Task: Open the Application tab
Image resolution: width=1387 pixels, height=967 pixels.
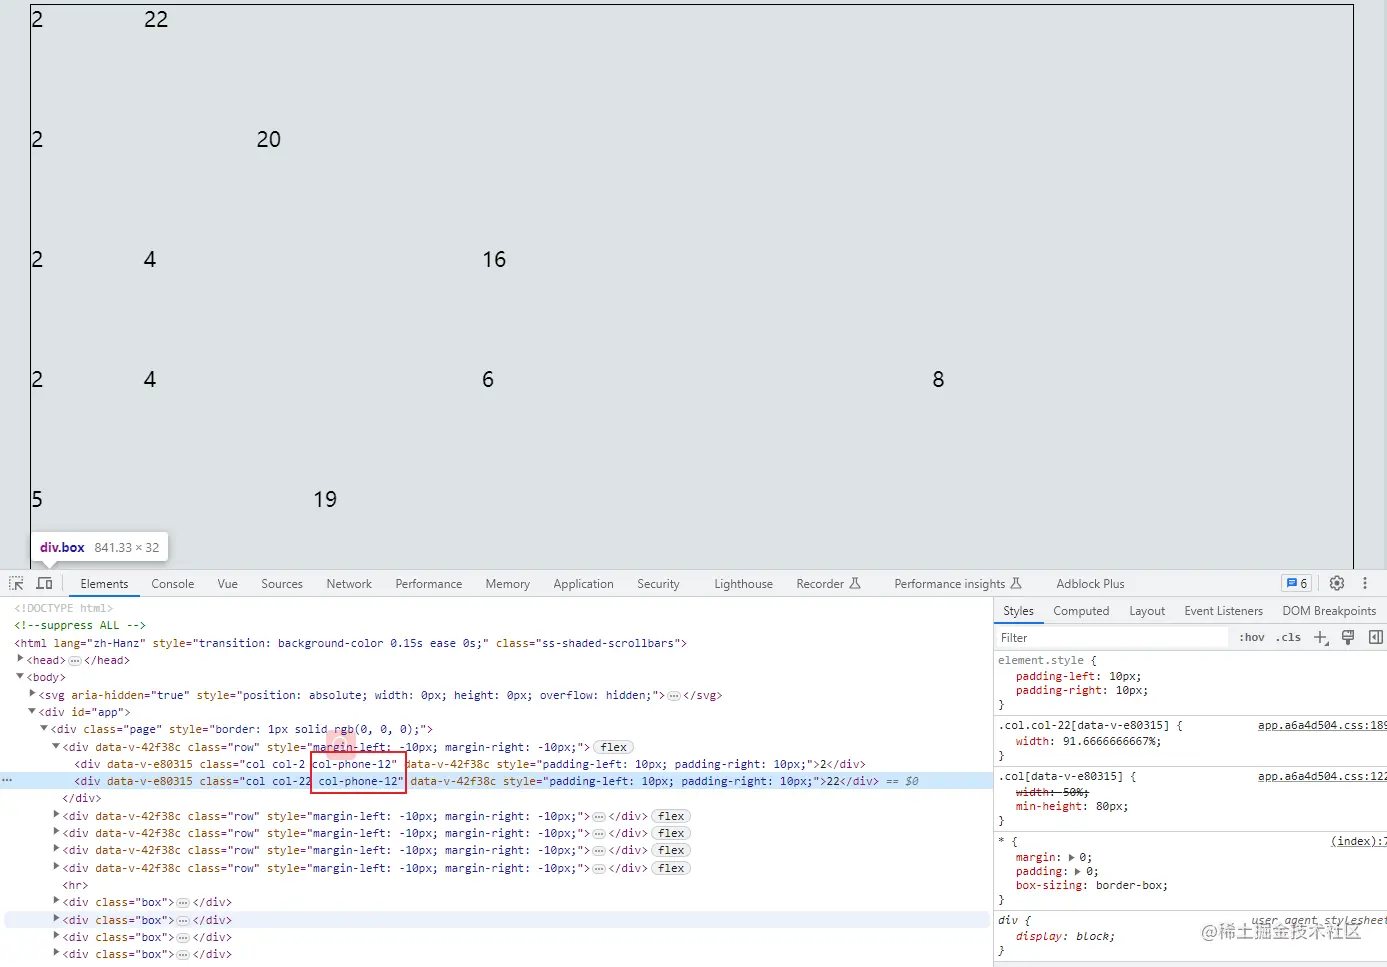Action: pyautogui.click(x=584, y=584)
